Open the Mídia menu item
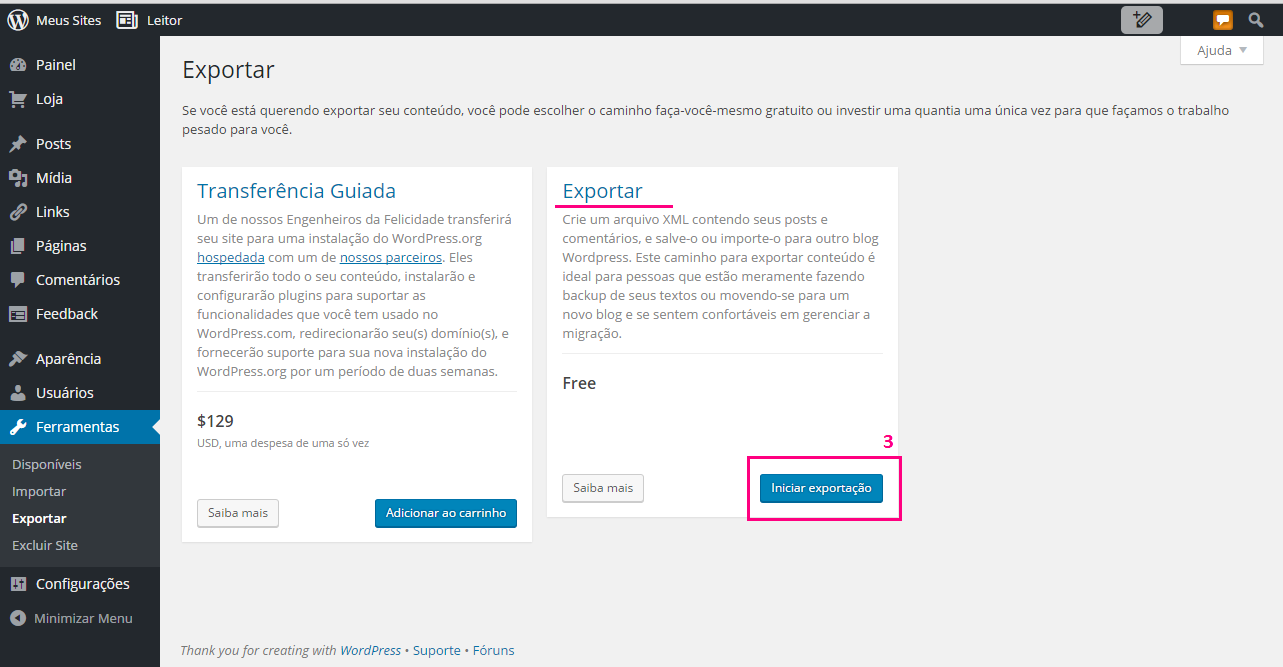This screenshot has height=667, width=1283. [80, 178]
